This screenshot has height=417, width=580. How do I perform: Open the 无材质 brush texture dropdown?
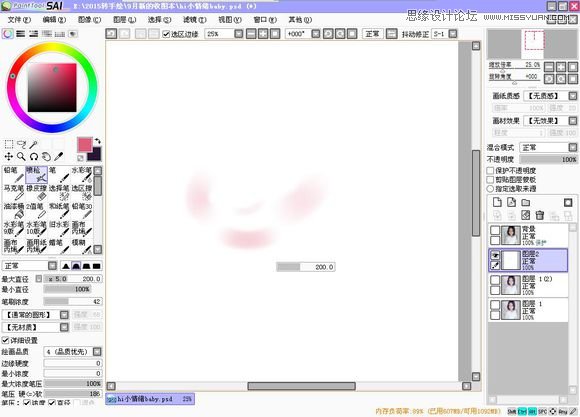64,327
